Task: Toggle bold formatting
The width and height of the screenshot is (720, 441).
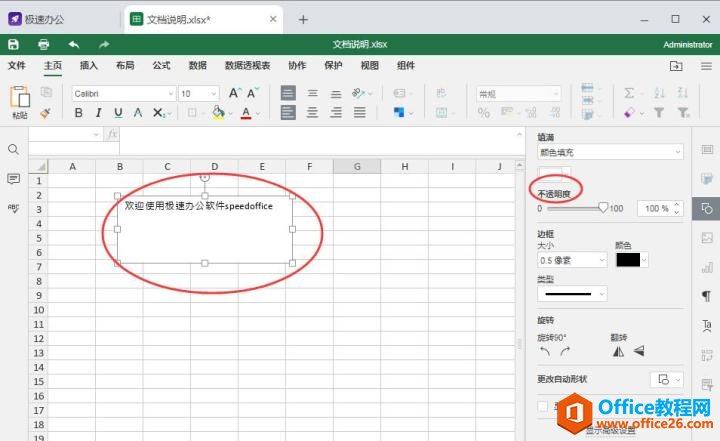Action: tap(79, 113)
